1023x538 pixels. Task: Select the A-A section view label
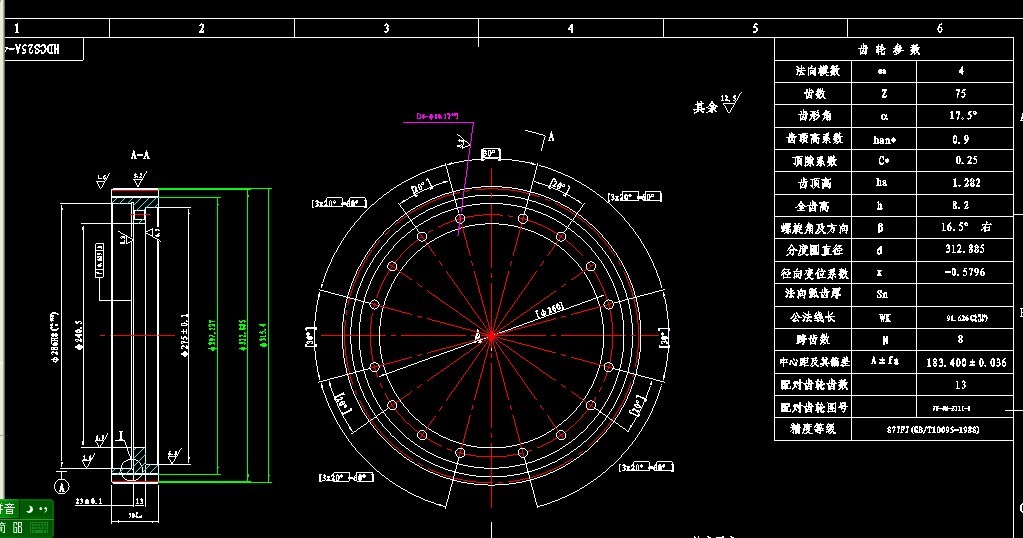[140, 155]
